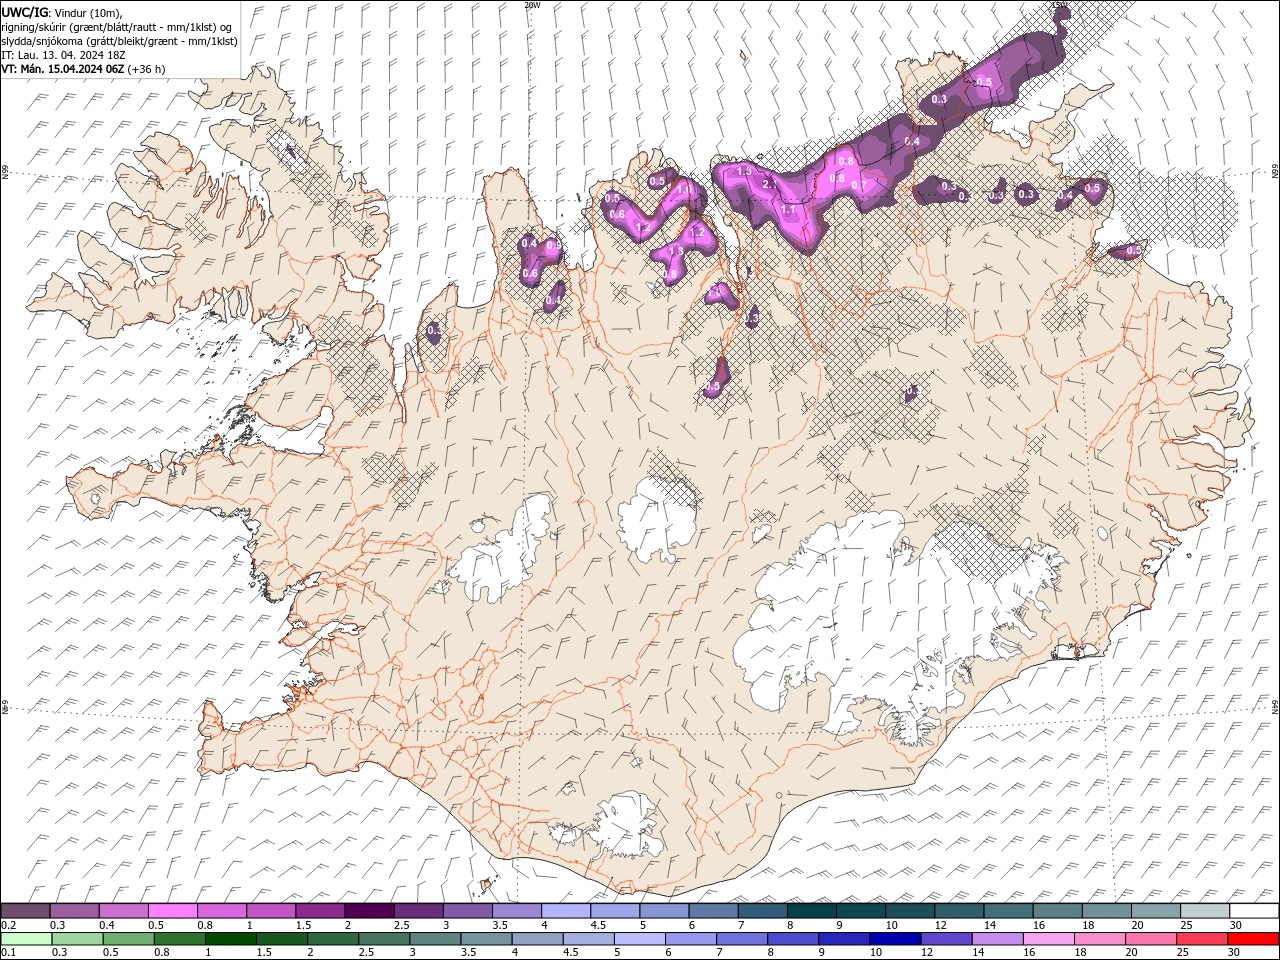This screenshot has width=1280, height=960.
Task: Pick the bright red 30 rain scale swatch
Action: [1253, 938]
